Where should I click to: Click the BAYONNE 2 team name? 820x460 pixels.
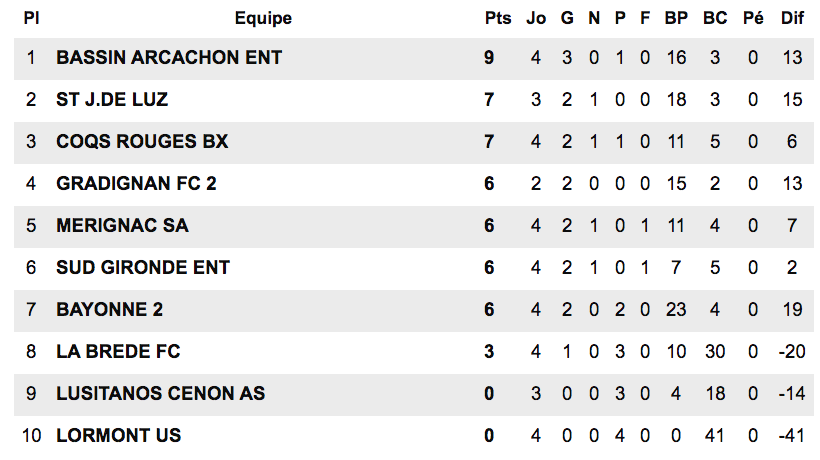tap(109, 309)
